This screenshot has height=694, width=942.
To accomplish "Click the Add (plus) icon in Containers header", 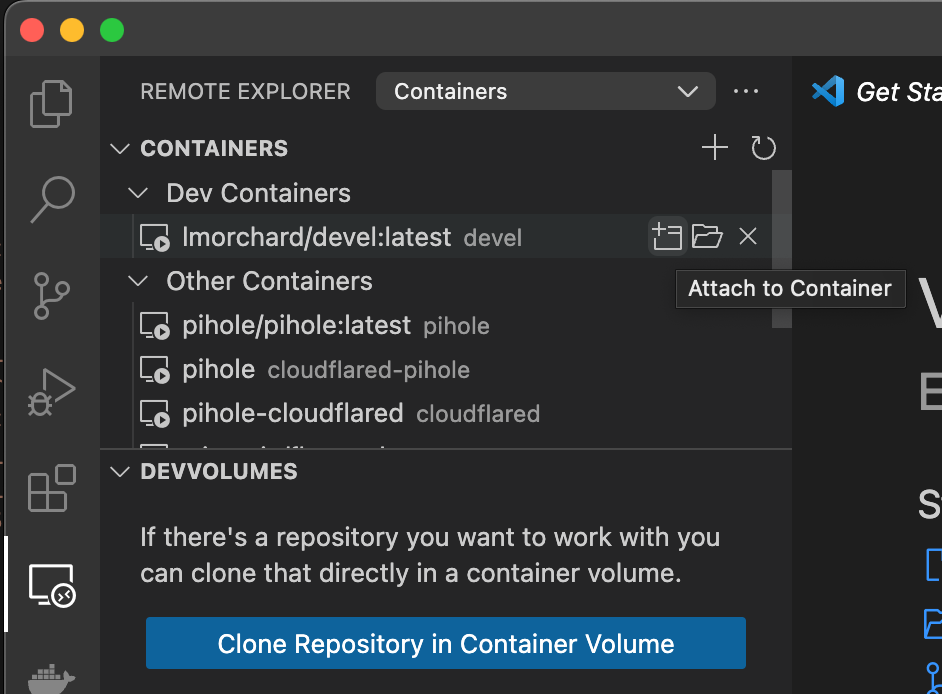I will (715, 148).
